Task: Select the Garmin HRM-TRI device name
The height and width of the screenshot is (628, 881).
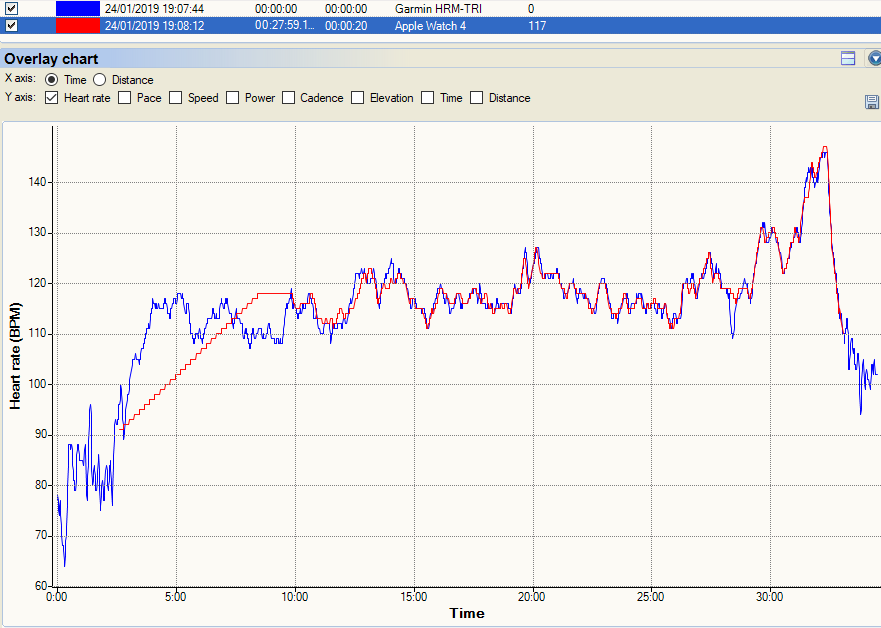Action: pyautogui.click(x=438, y=9)
